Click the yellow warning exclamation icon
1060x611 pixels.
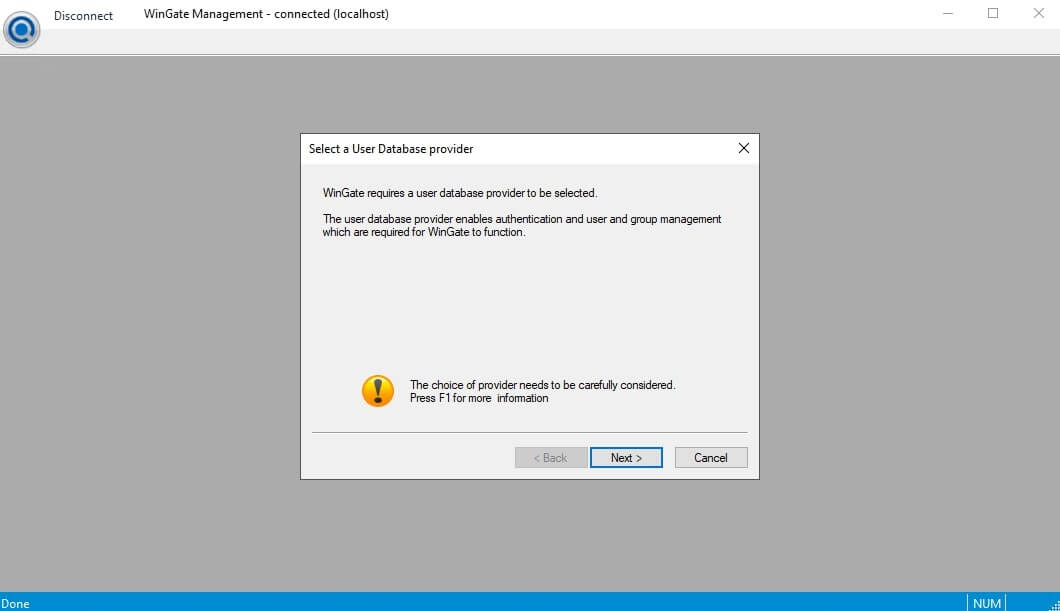(x=378, y=391)
